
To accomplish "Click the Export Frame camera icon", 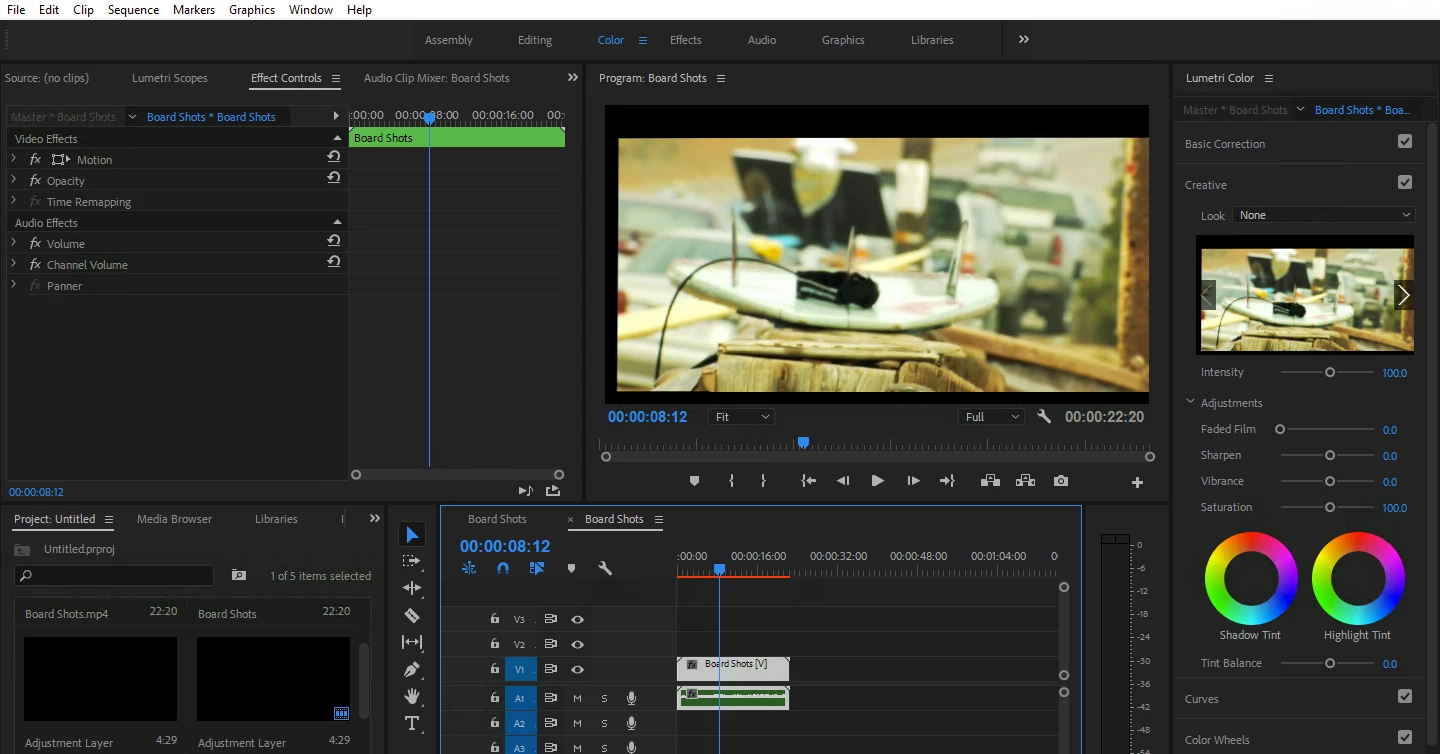I will tap(1060, 481).
